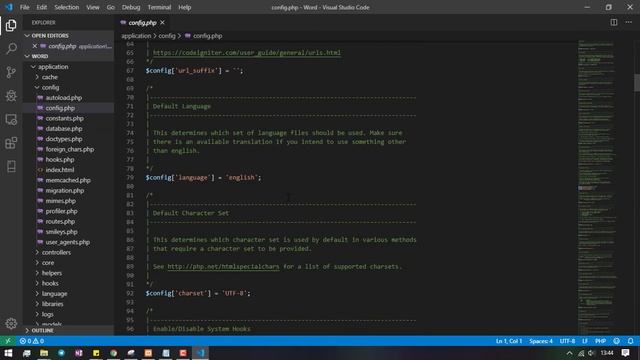The height and width of the screenshot is (360, 640).
Task: Click the feedback smiley status icon
Action: pyautogui.click(x=616, y=341)
